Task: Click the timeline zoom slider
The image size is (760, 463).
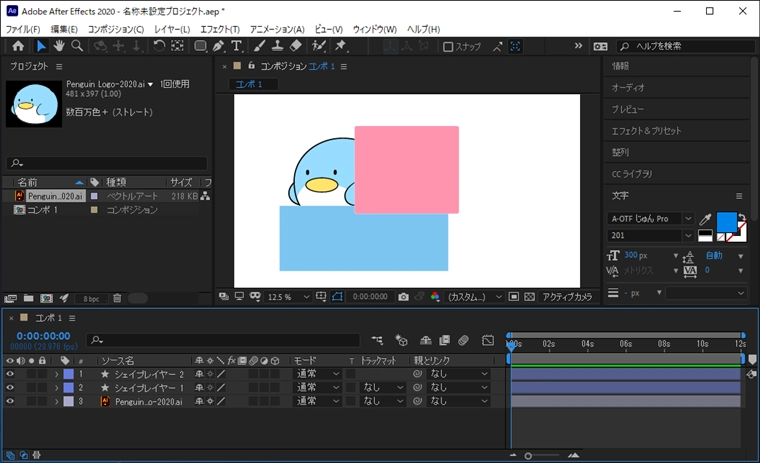Action: click(x=543, y=456)
